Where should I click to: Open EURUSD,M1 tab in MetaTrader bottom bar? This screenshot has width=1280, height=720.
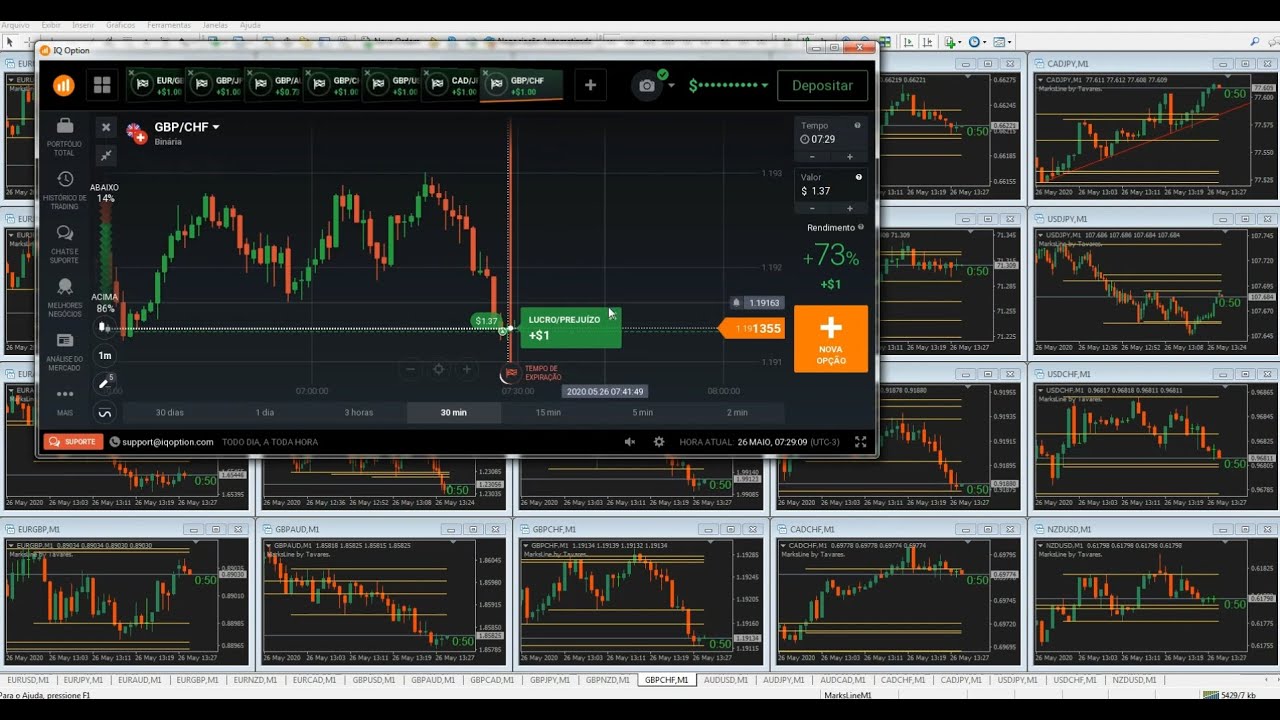point(29,680)
